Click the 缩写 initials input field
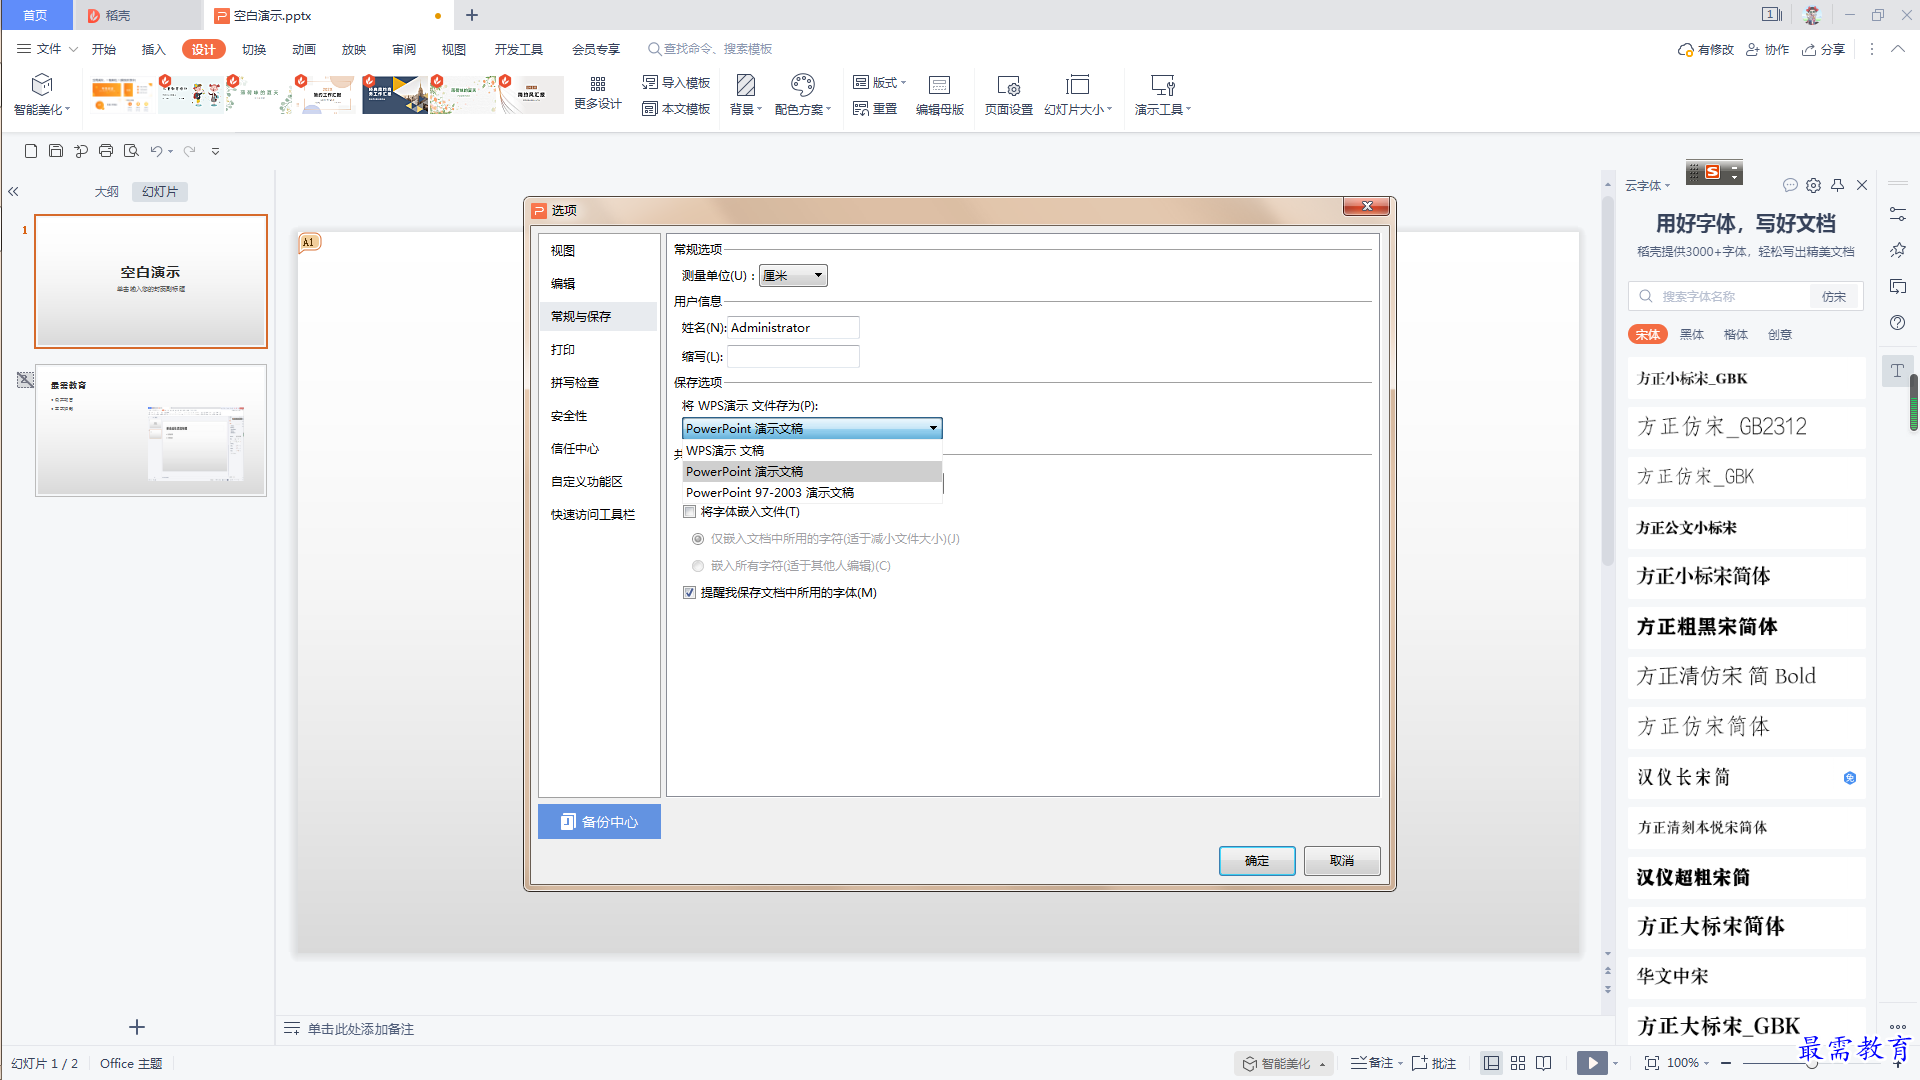 793,357
